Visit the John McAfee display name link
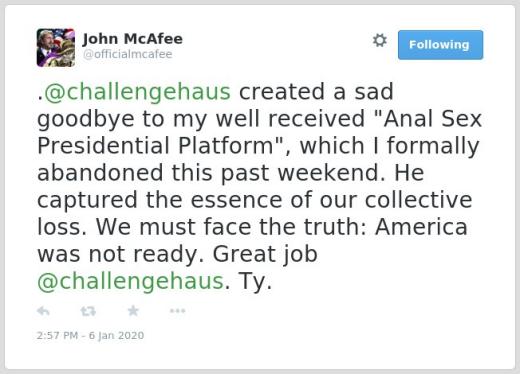 click(133, 39)
